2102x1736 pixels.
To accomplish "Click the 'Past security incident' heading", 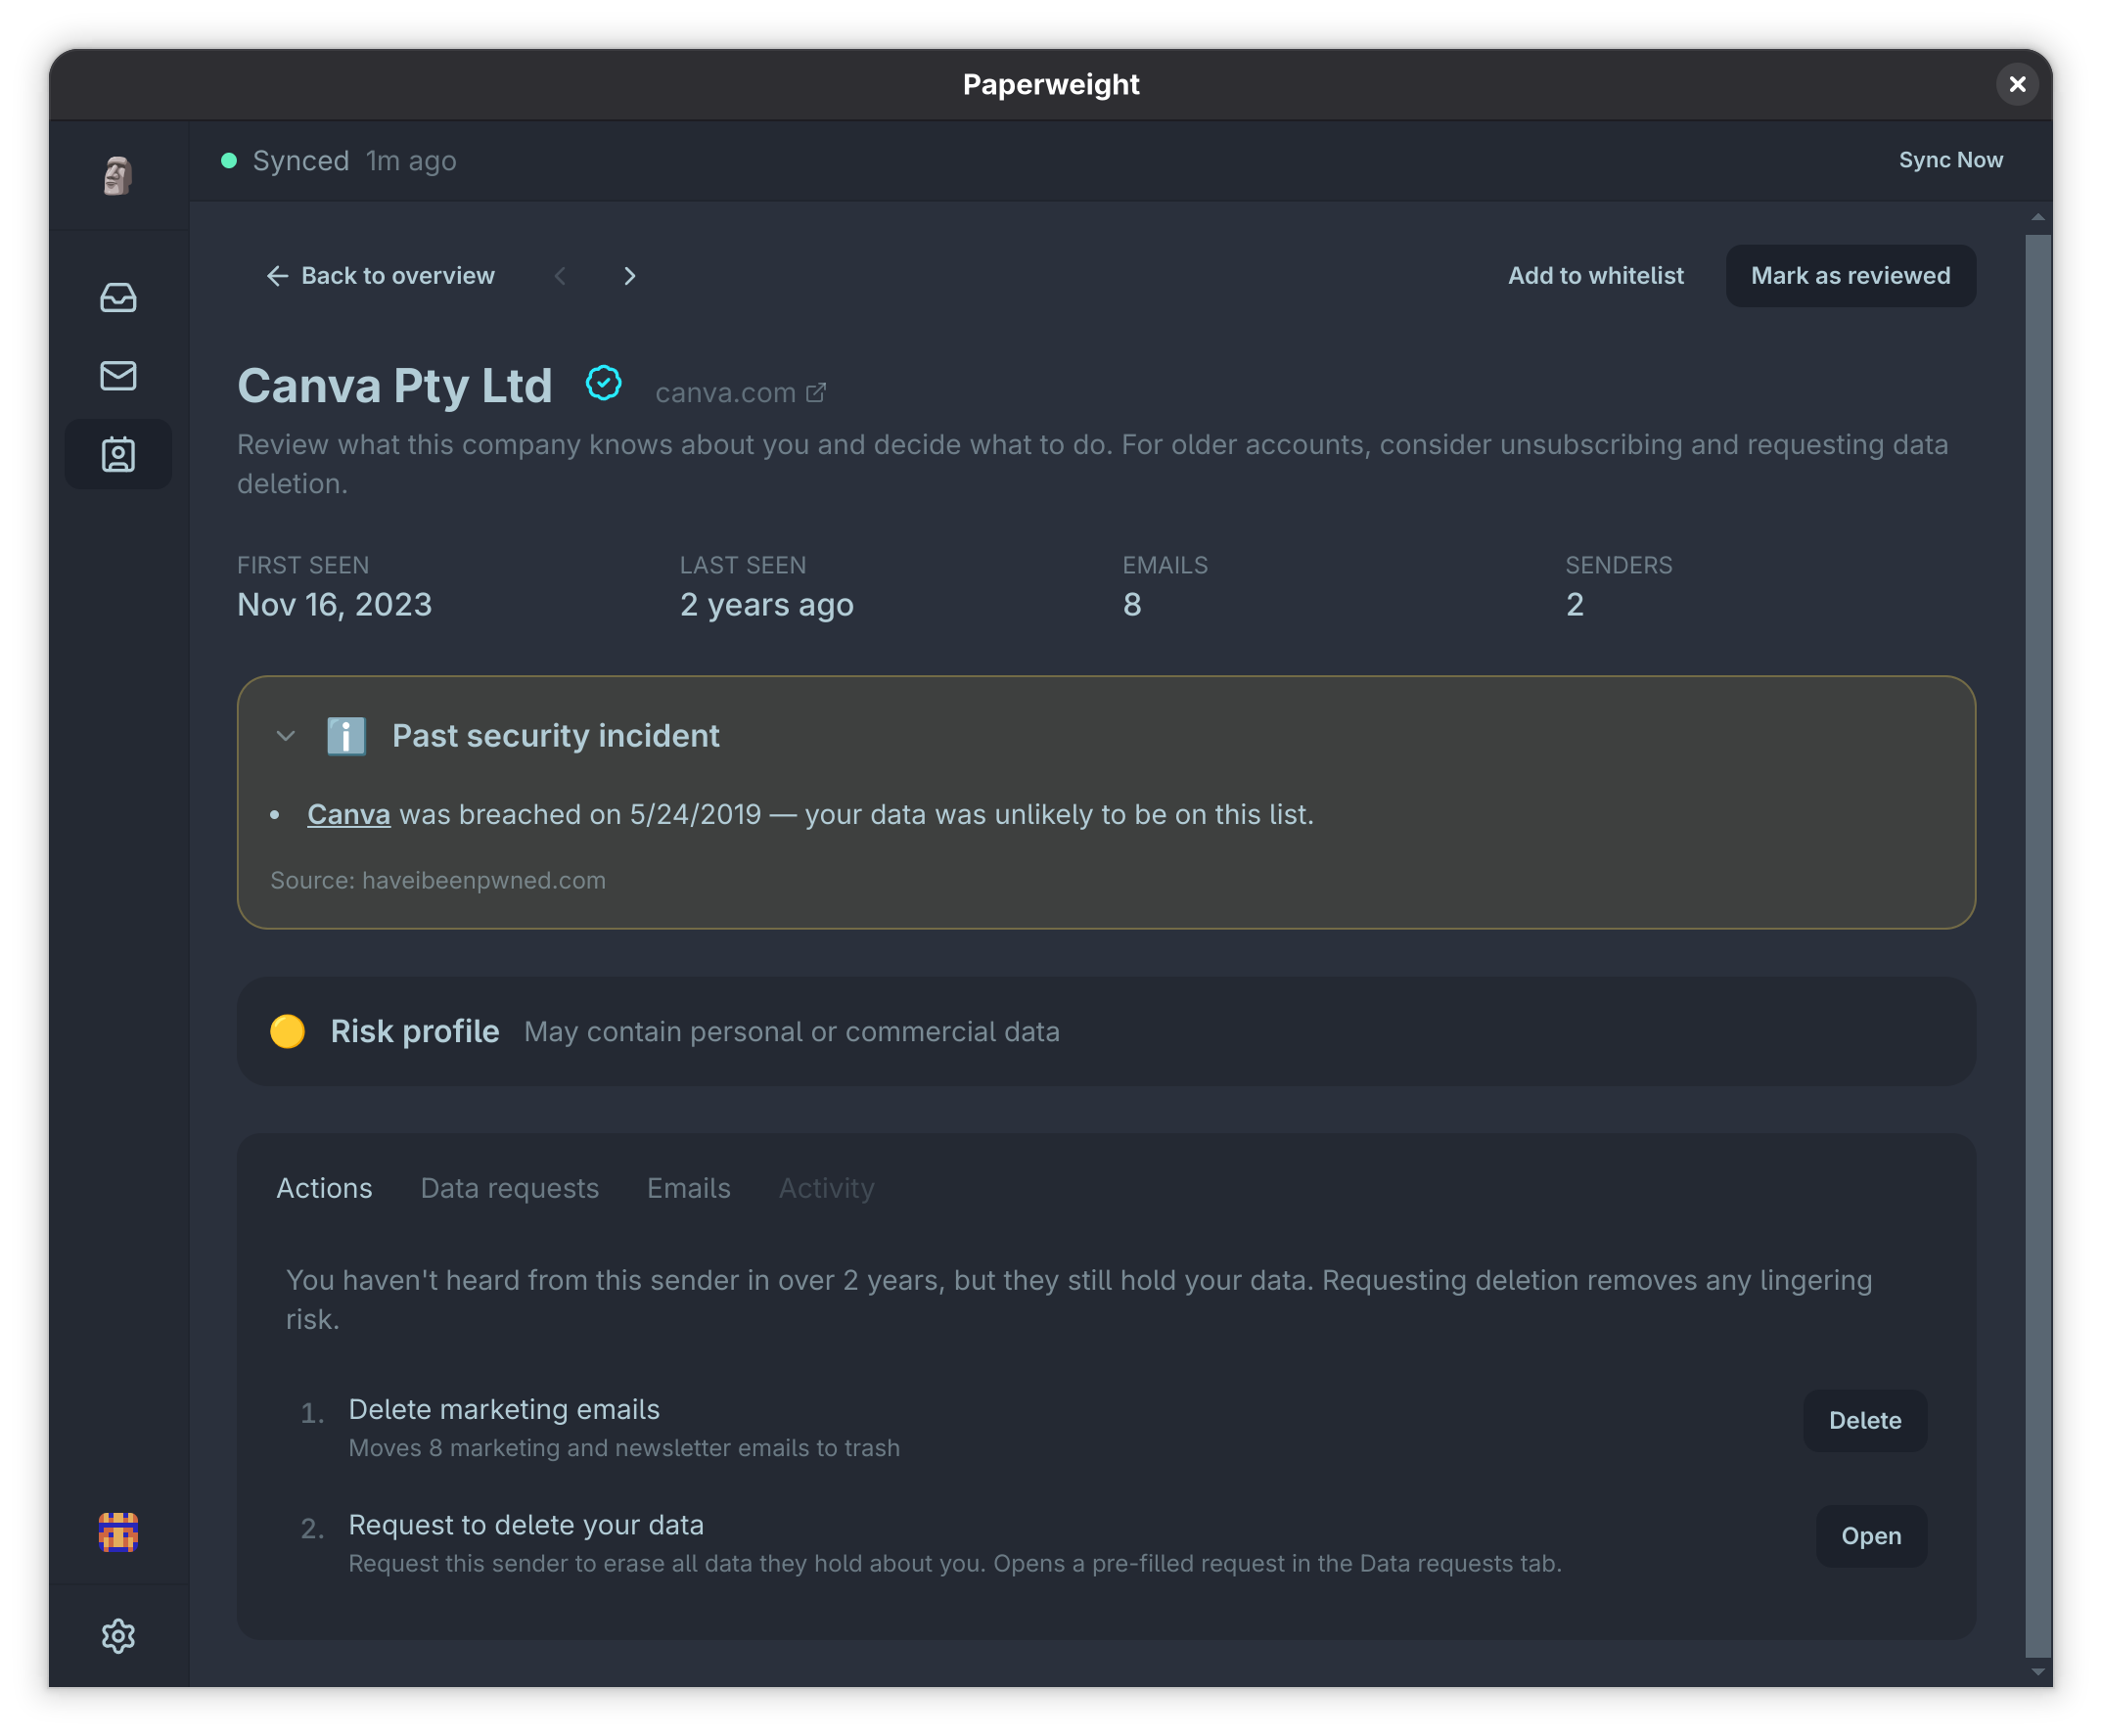I will click(555, 736).
